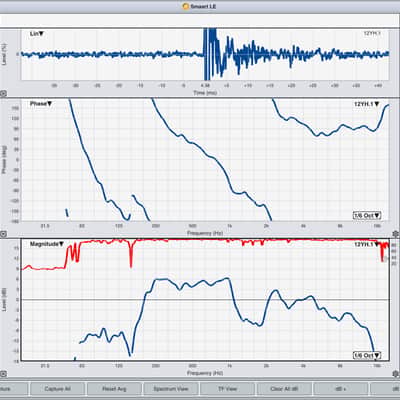Switch to Spectrum View
The height and width of the screenshot is (400, 400).
tap(171, 389)
